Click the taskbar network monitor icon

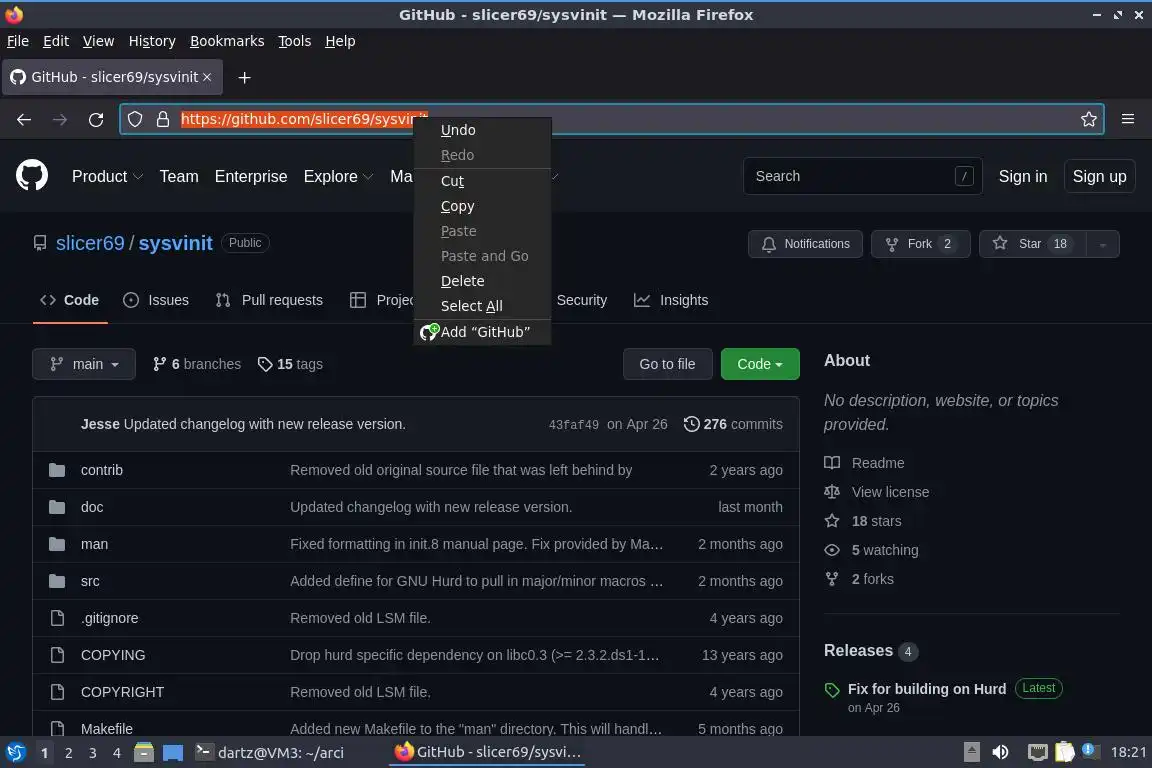[1037, 753]
